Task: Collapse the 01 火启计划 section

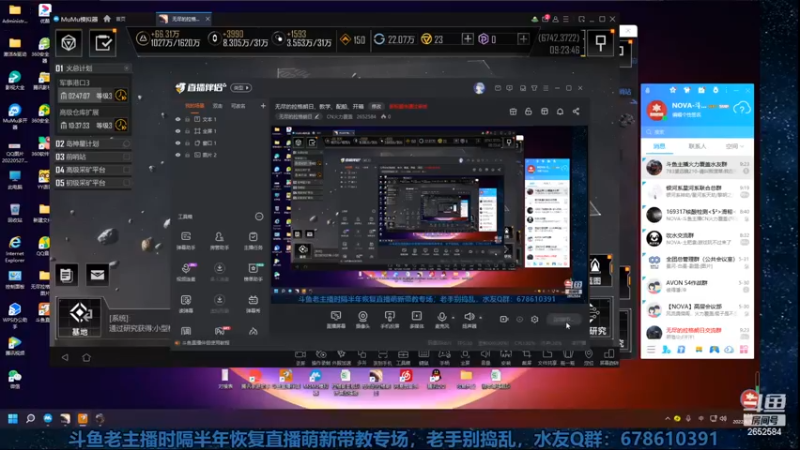Action: [x=127, y=68]
